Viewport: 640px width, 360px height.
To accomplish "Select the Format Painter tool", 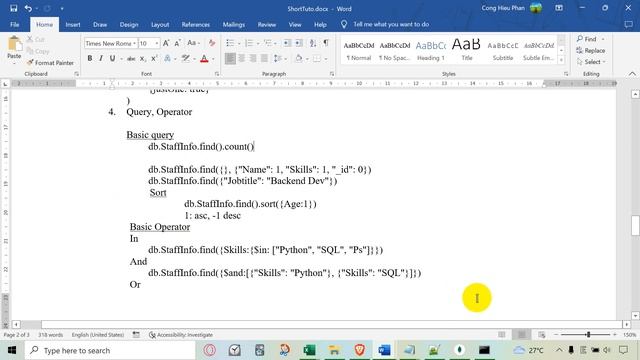I will pos(50,63).
